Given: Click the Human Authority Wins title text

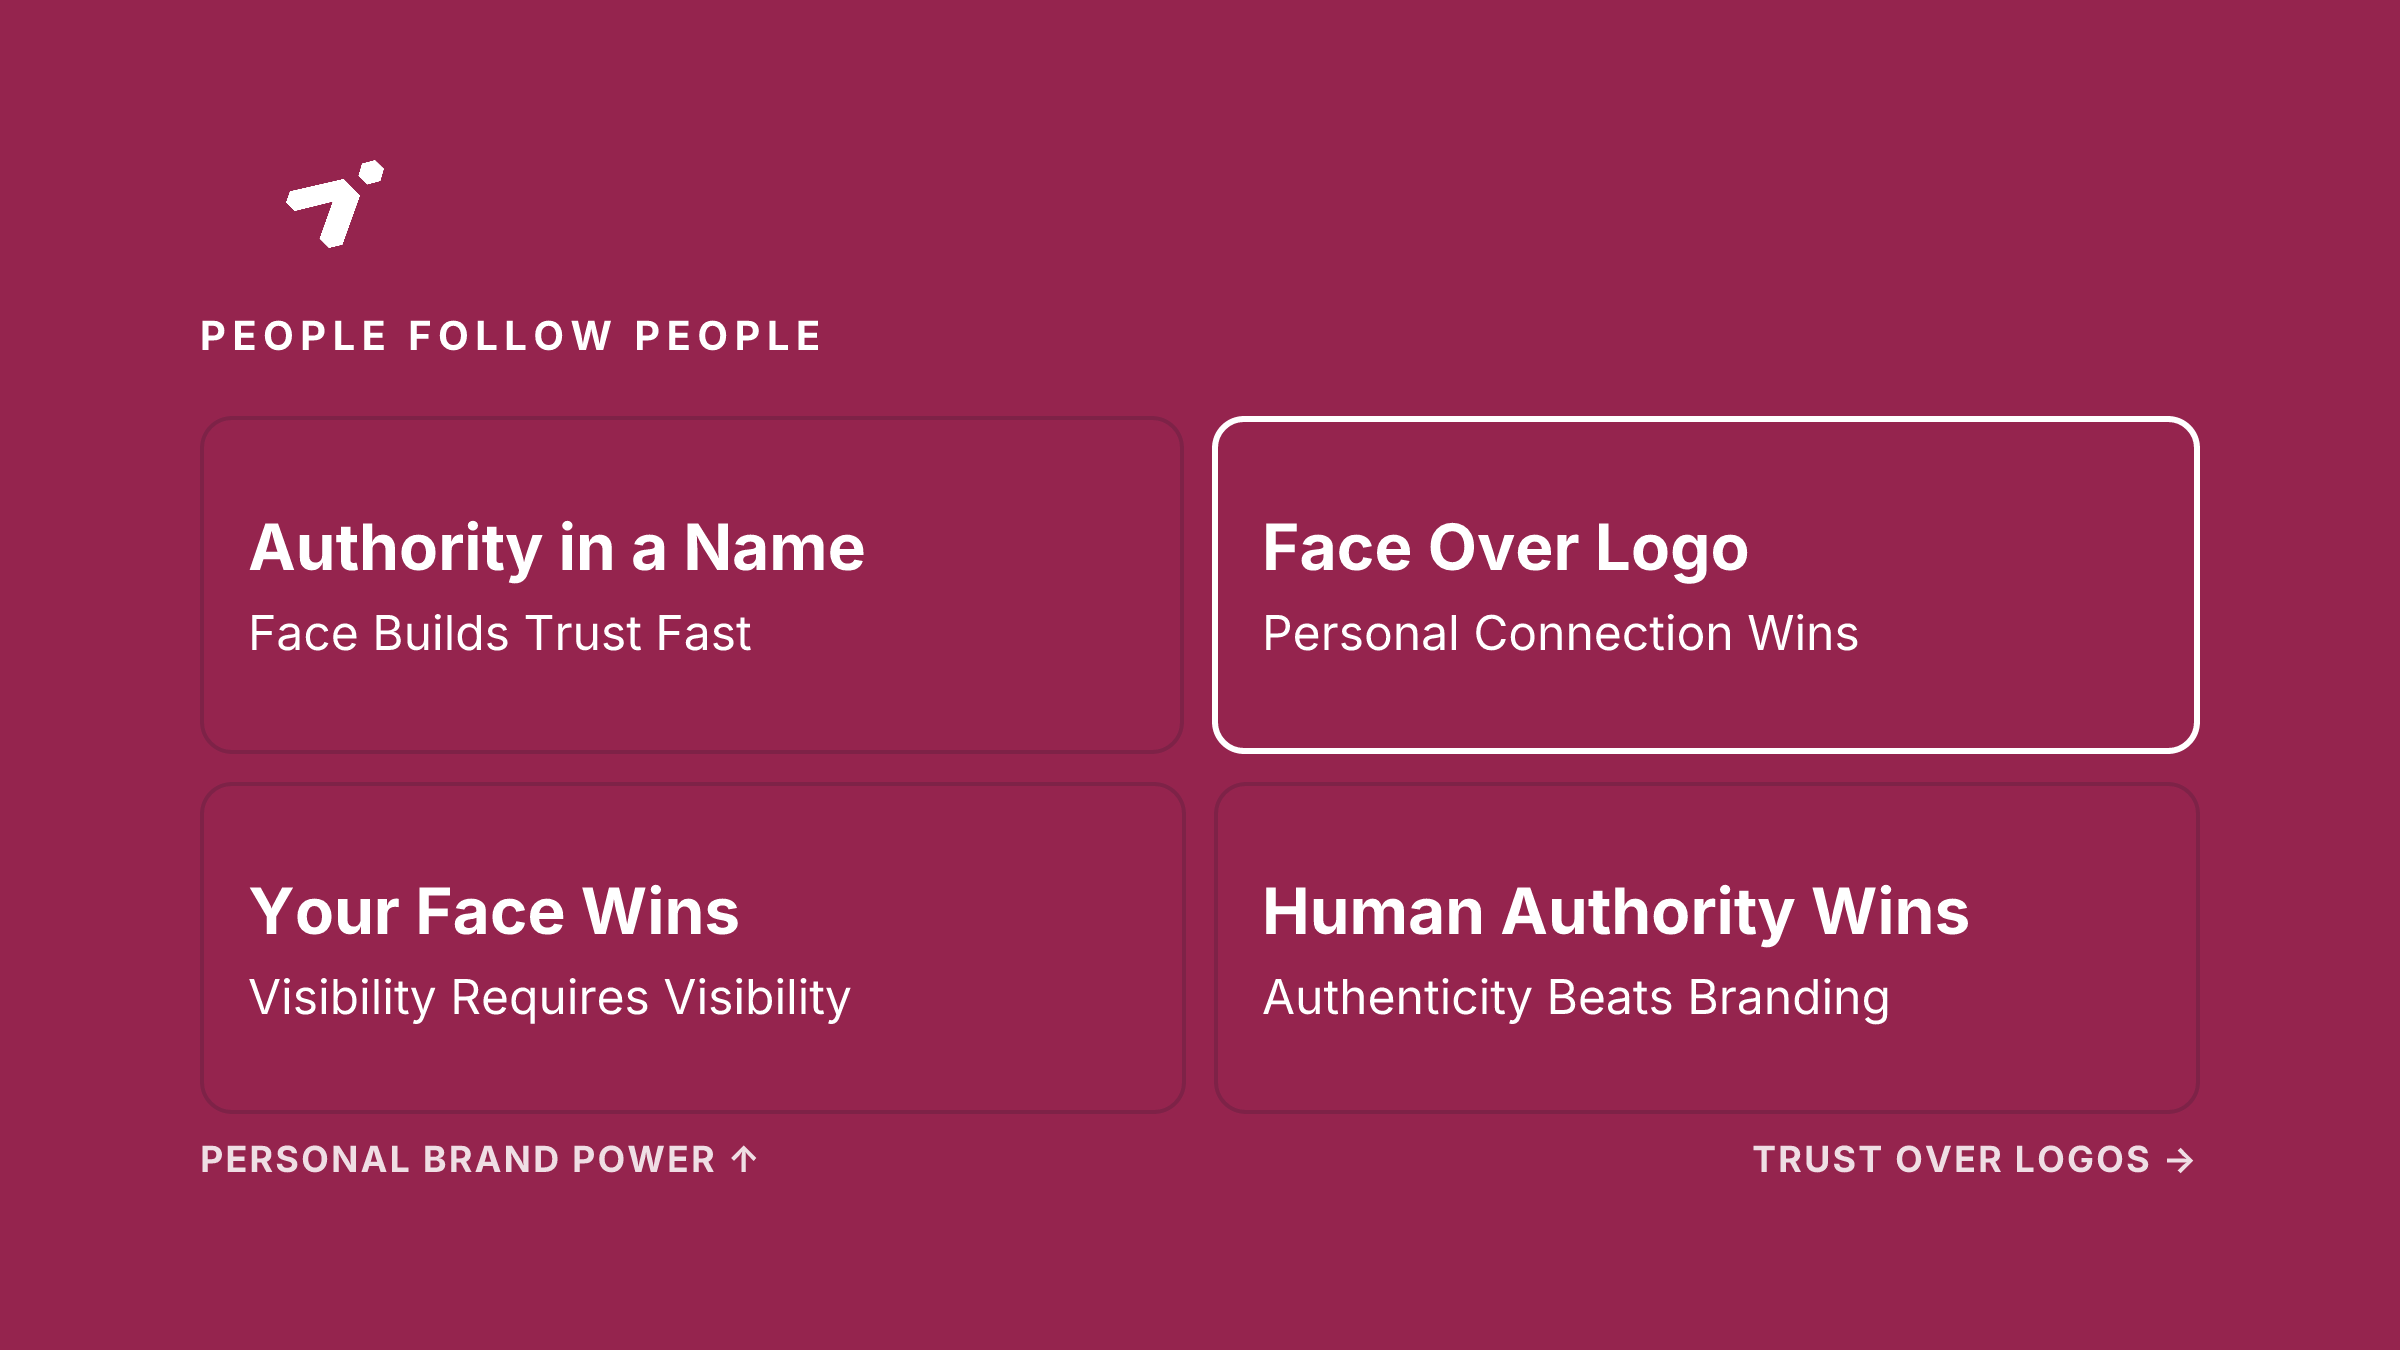Looking at the screenshot, I should (1616, 912).
